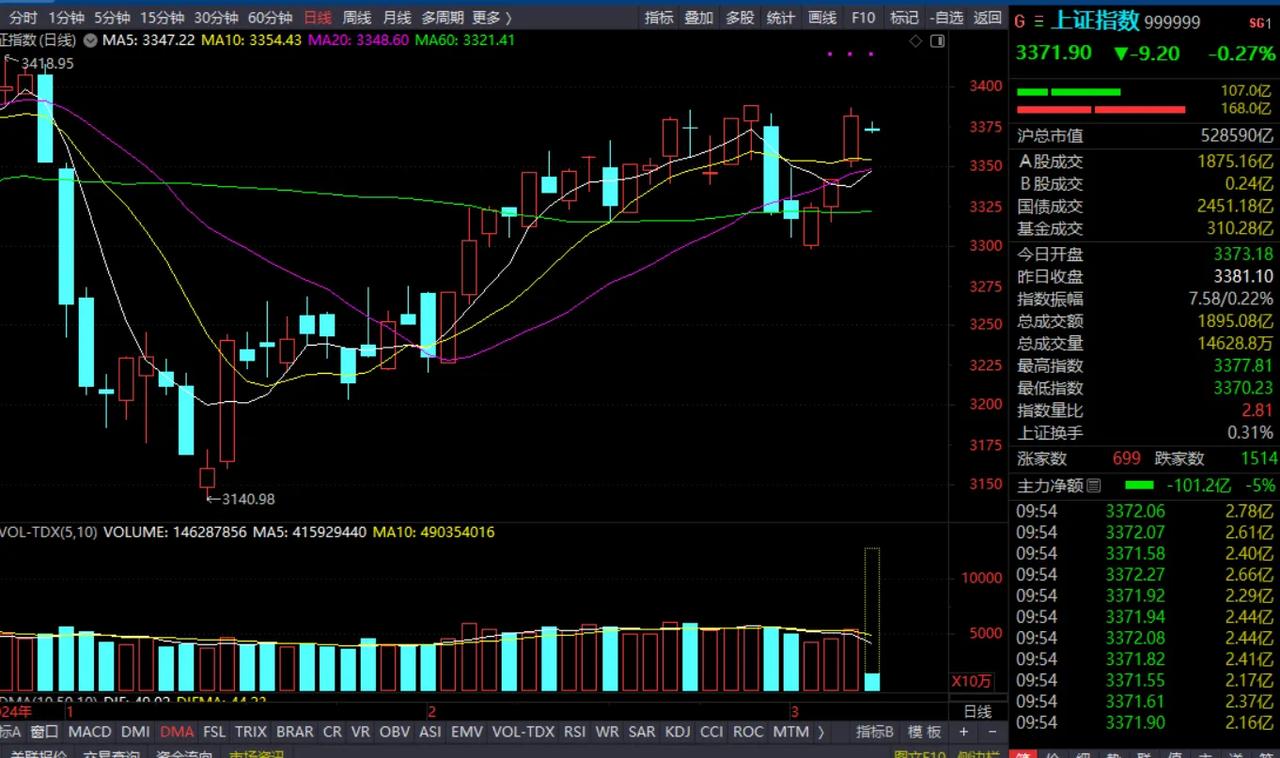The image size is (1280, 758).
Task: Click the minus zoom button at indicator bar
Action: [x=990, y=732]
